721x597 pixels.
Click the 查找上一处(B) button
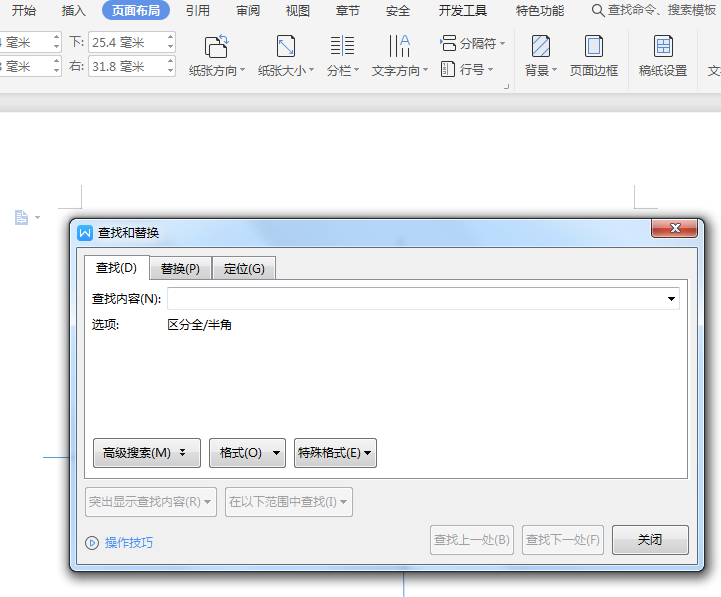click(x=472, y=540)
